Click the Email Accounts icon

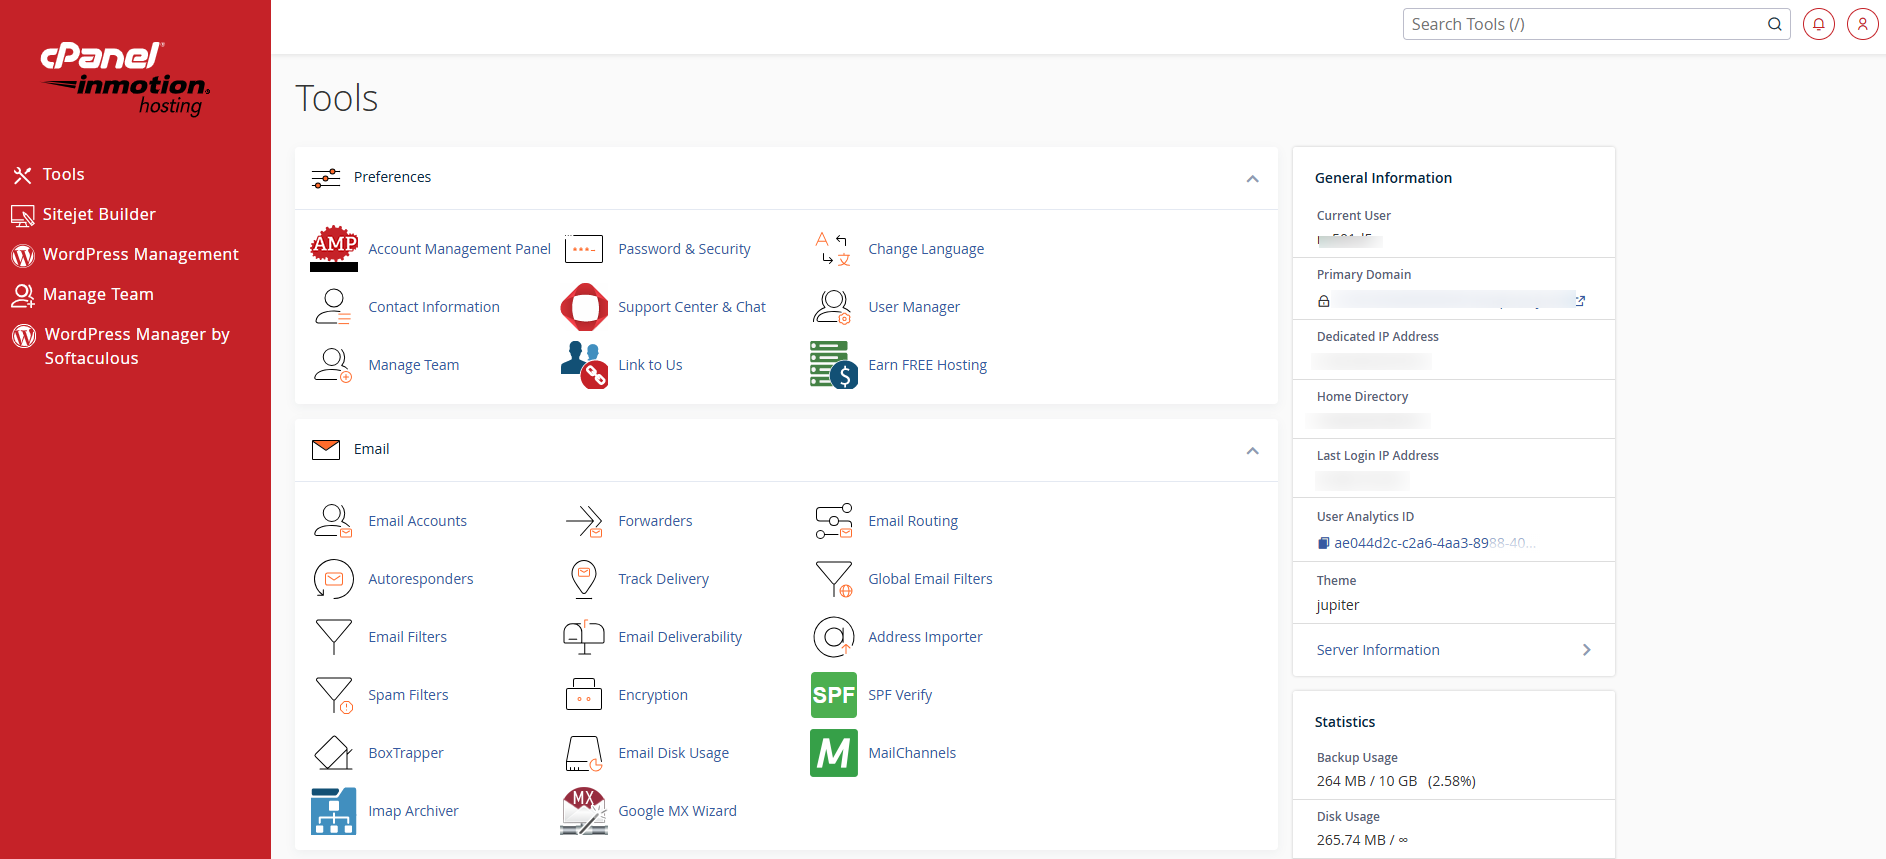(x=333, y=520)
